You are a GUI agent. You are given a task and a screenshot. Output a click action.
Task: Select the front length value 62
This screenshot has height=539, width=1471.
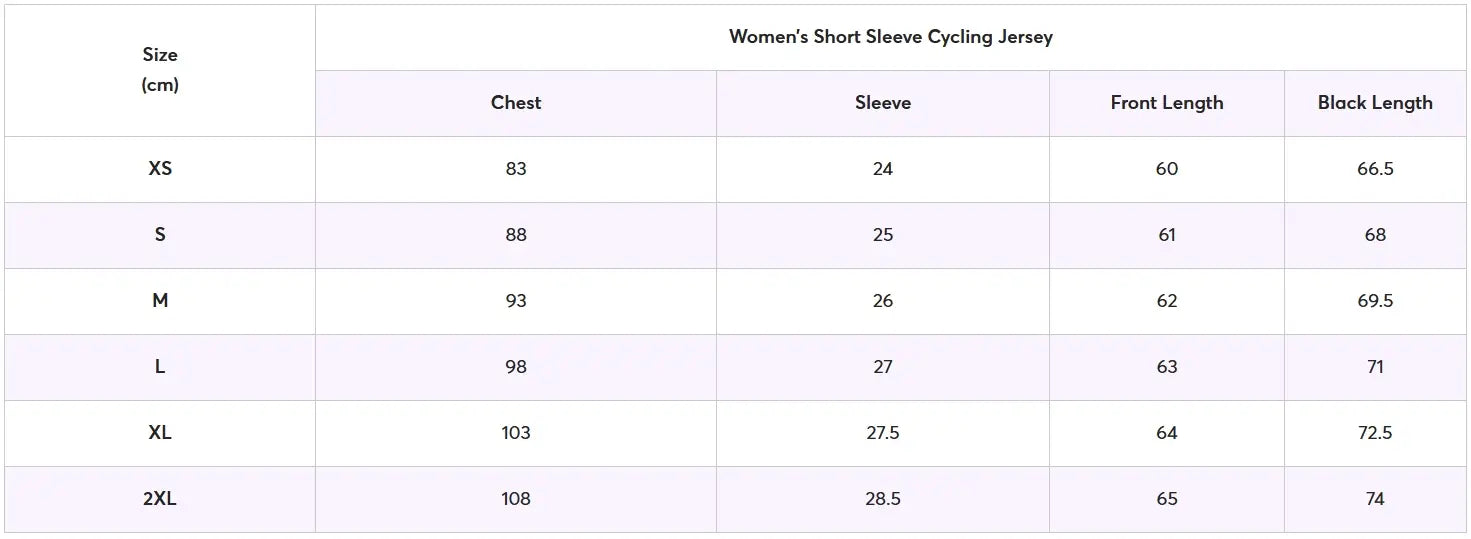tap(1167, 301)
